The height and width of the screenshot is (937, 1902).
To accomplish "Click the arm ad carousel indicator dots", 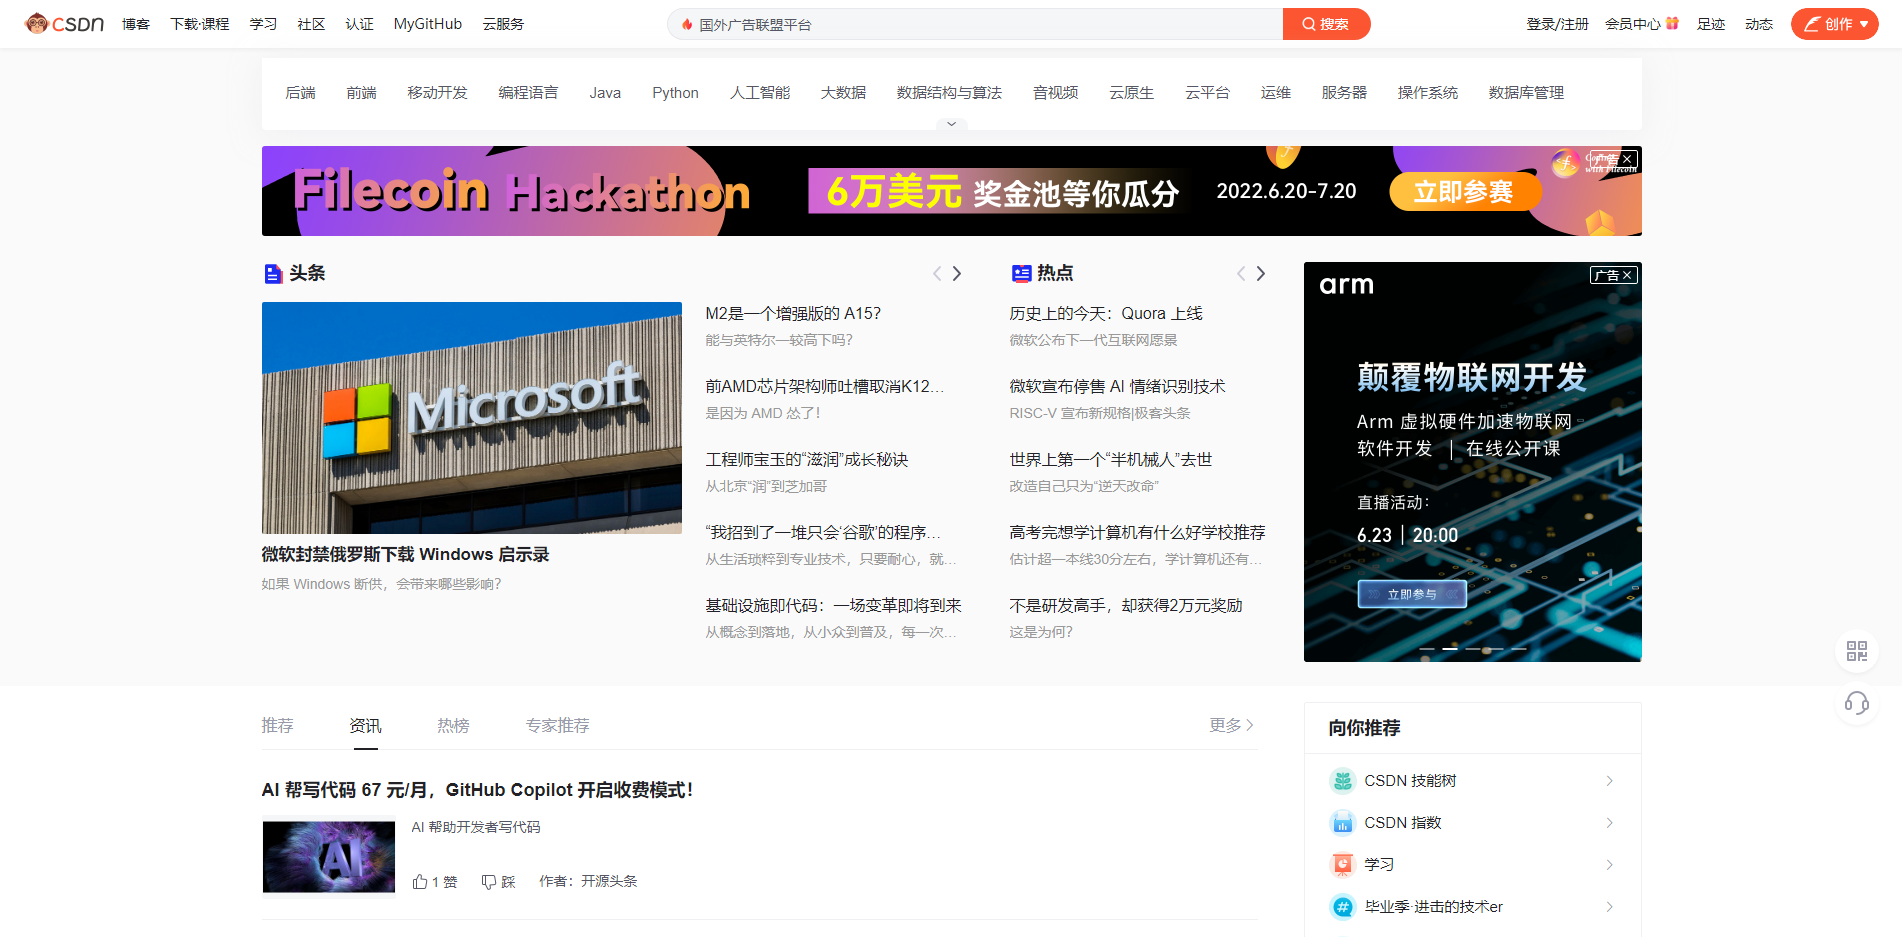I will 1473,649.
